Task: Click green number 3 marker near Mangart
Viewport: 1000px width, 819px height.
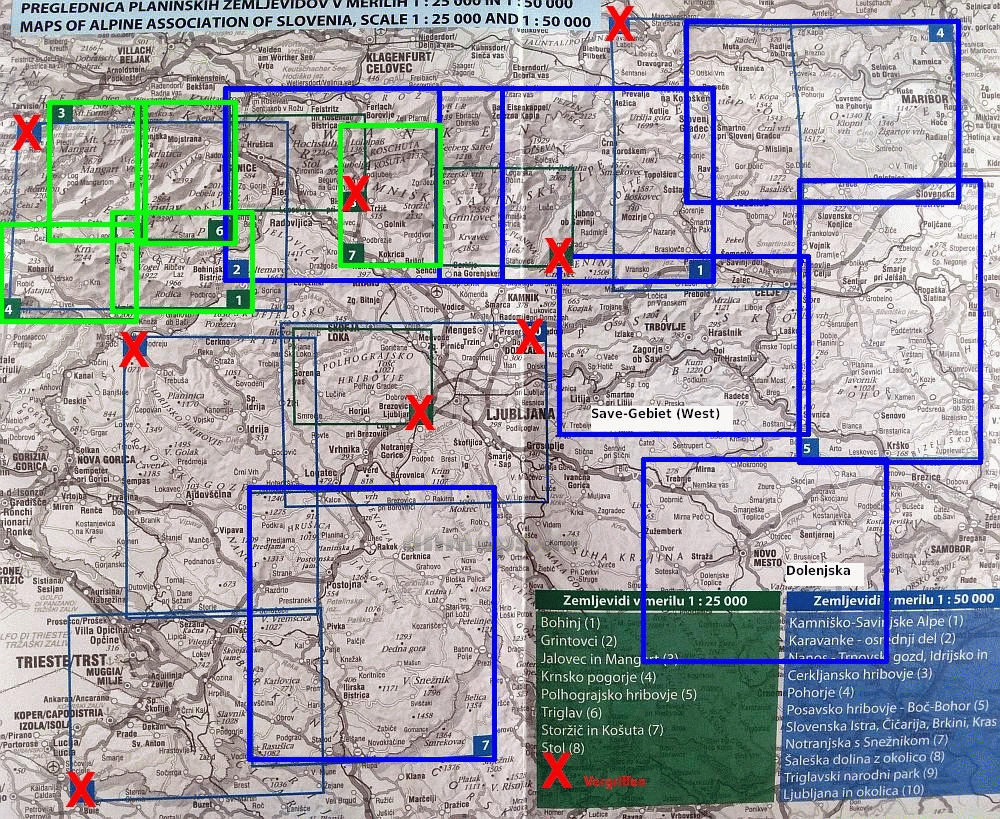Action: click(61, 114)
